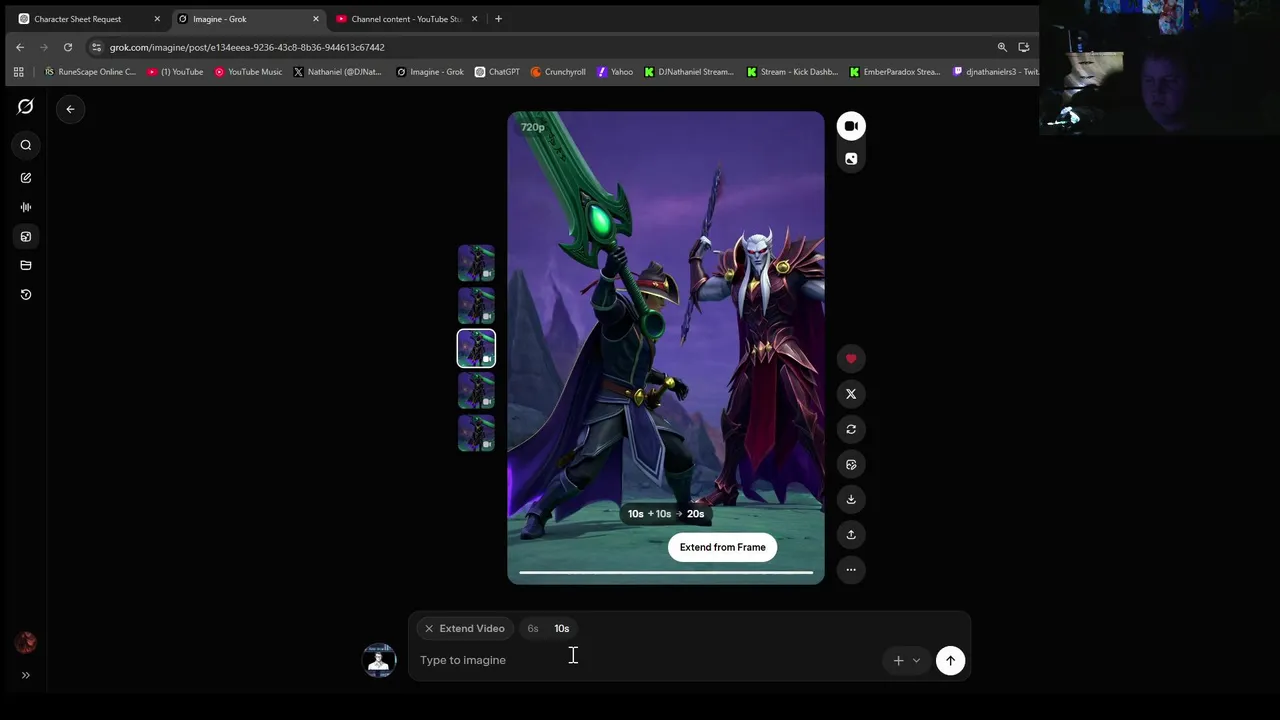This screenshot has width=1280, height=720.
Task: Click the plus attach button
Action: pyautogui.click(x=898, y=660)
